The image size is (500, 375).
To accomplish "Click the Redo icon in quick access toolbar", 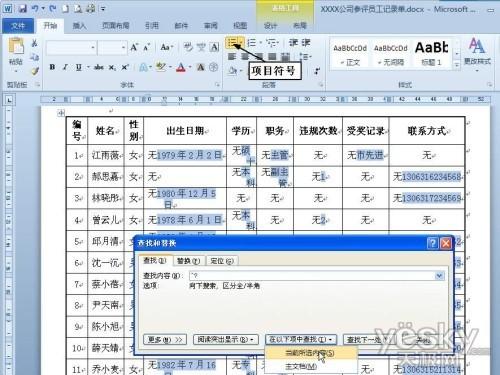I will (x=52, y=8).
